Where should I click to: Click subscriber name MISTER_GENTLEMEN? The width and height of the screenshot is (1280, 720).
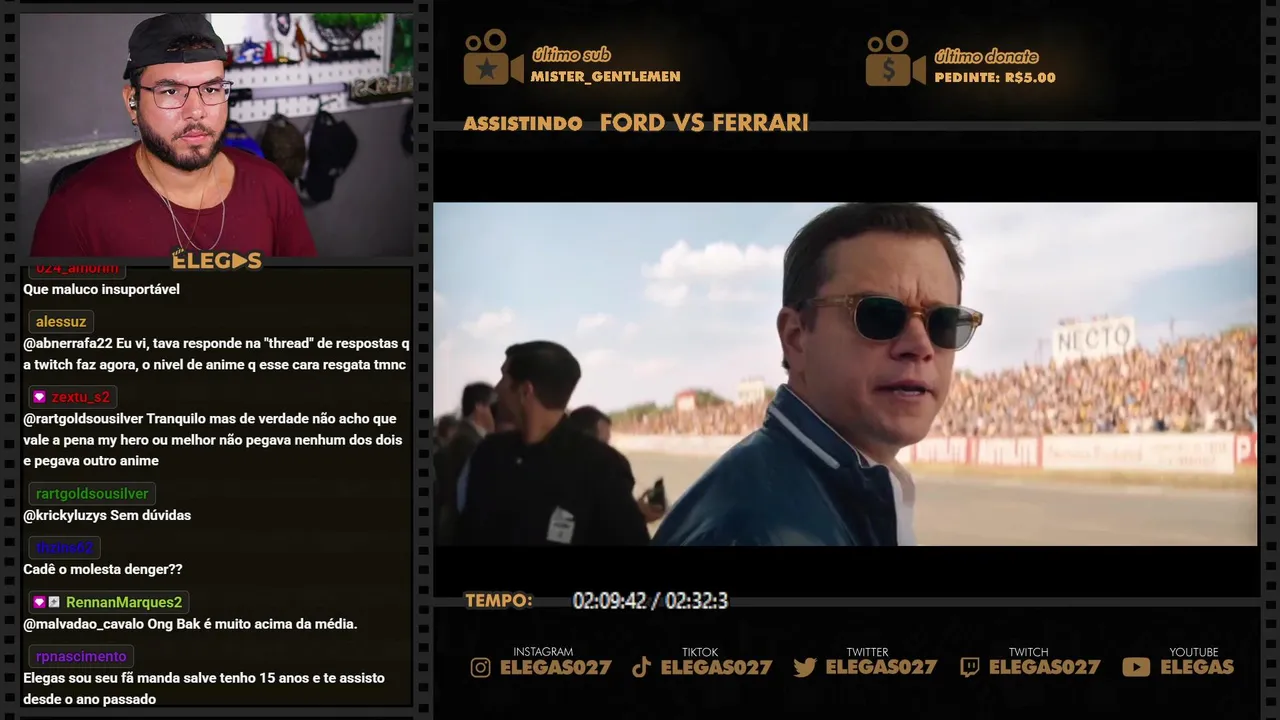pos(606,77)
